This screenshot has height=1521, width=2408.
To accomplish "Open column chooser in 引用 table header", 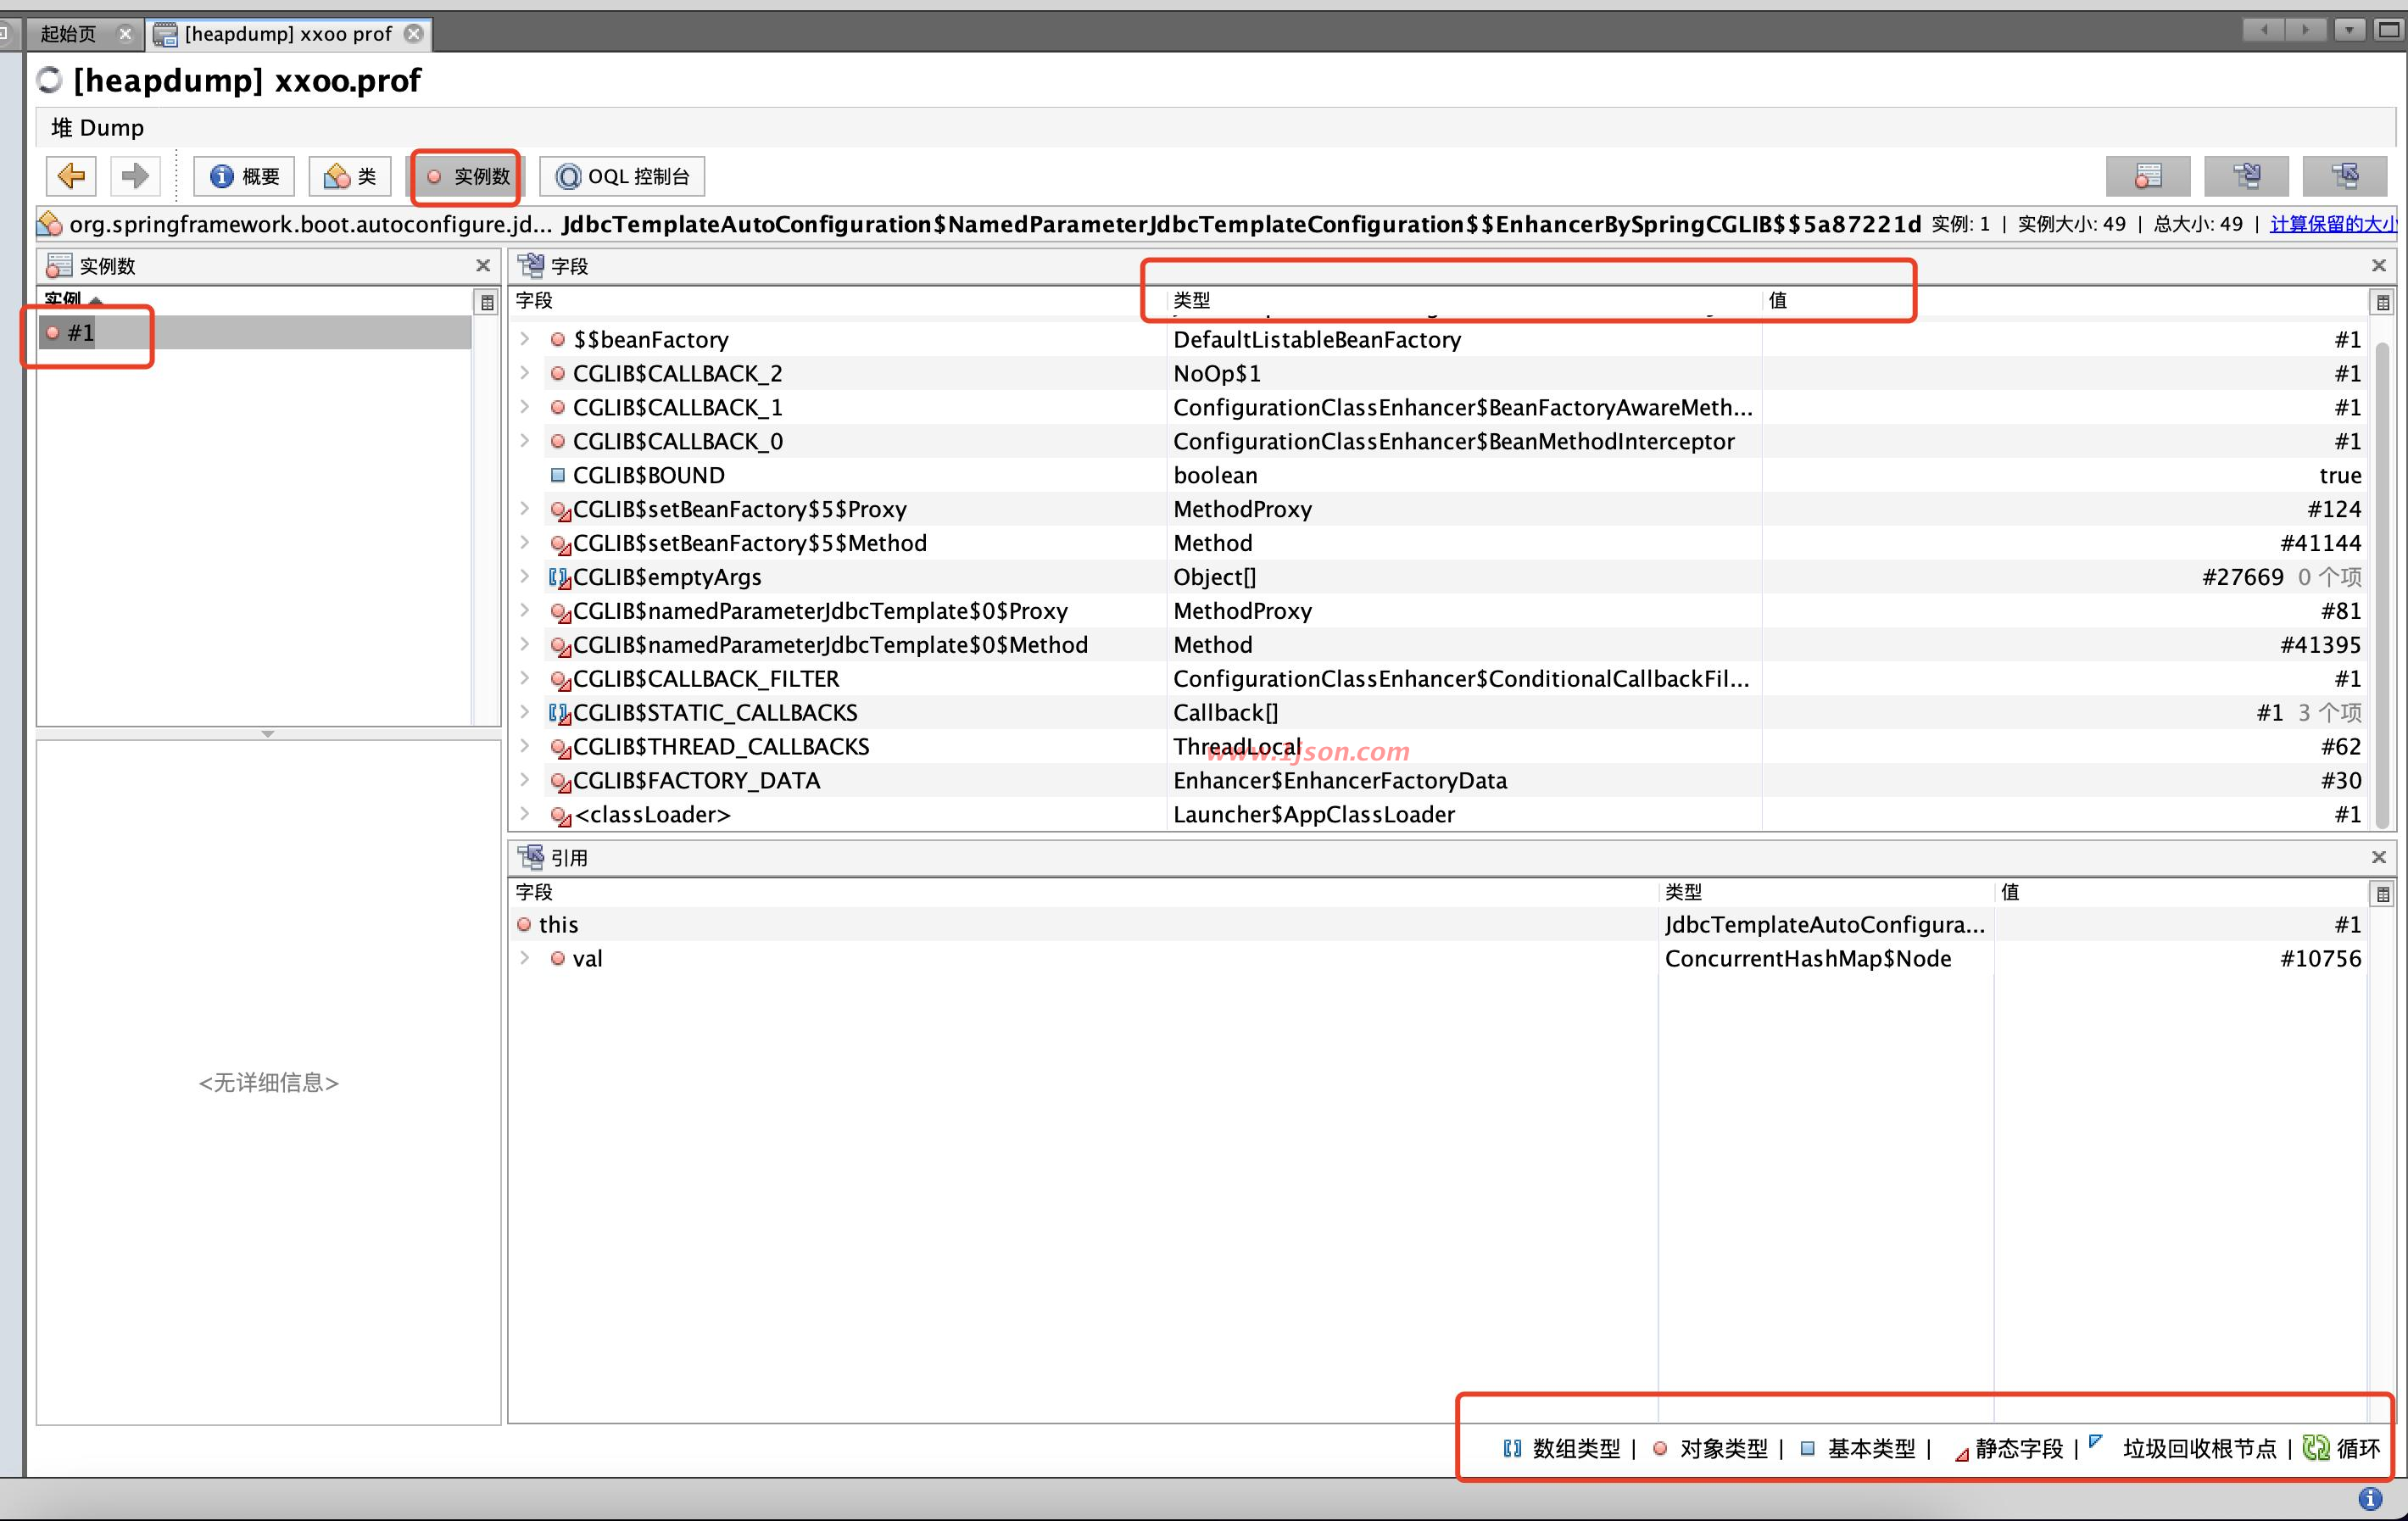I will (2382, 893).
